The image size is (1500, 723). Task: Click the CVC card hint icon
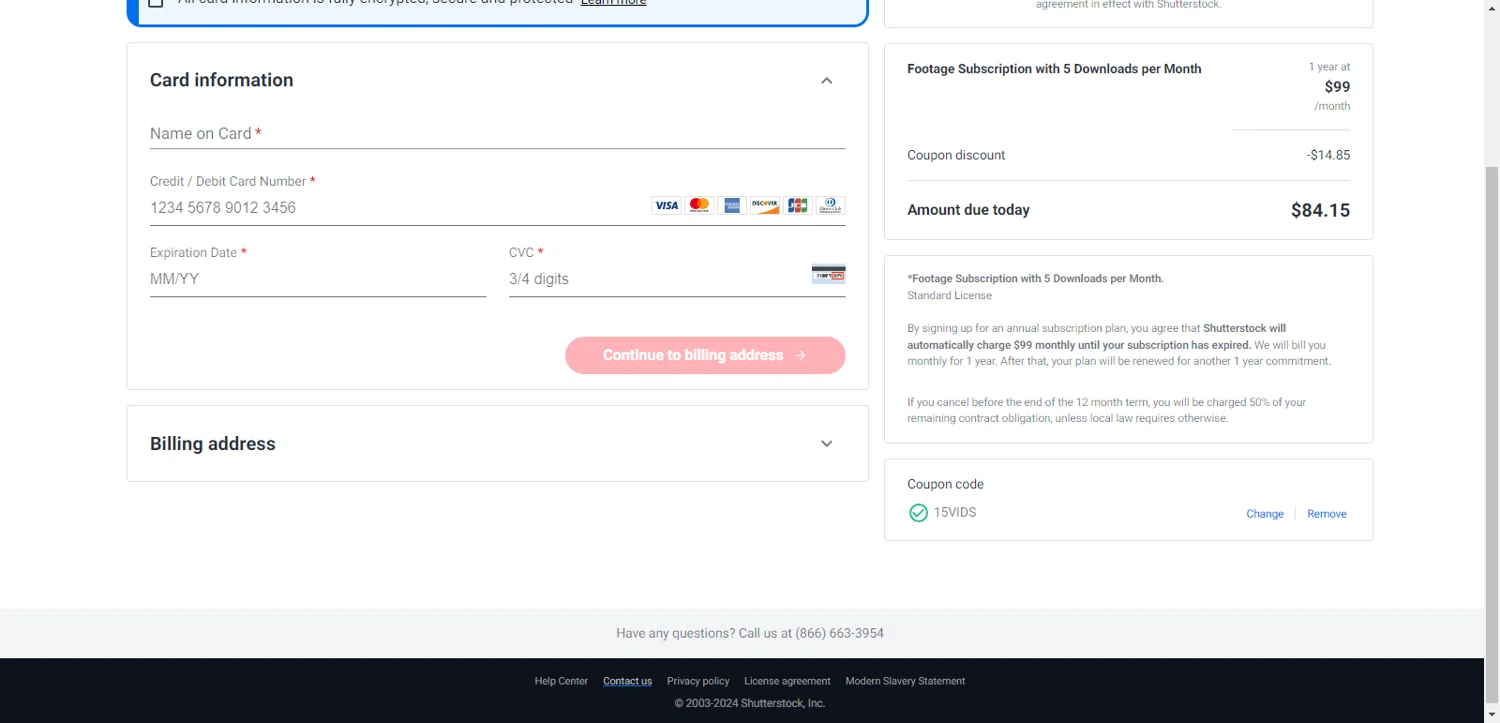tap(829, 274)
